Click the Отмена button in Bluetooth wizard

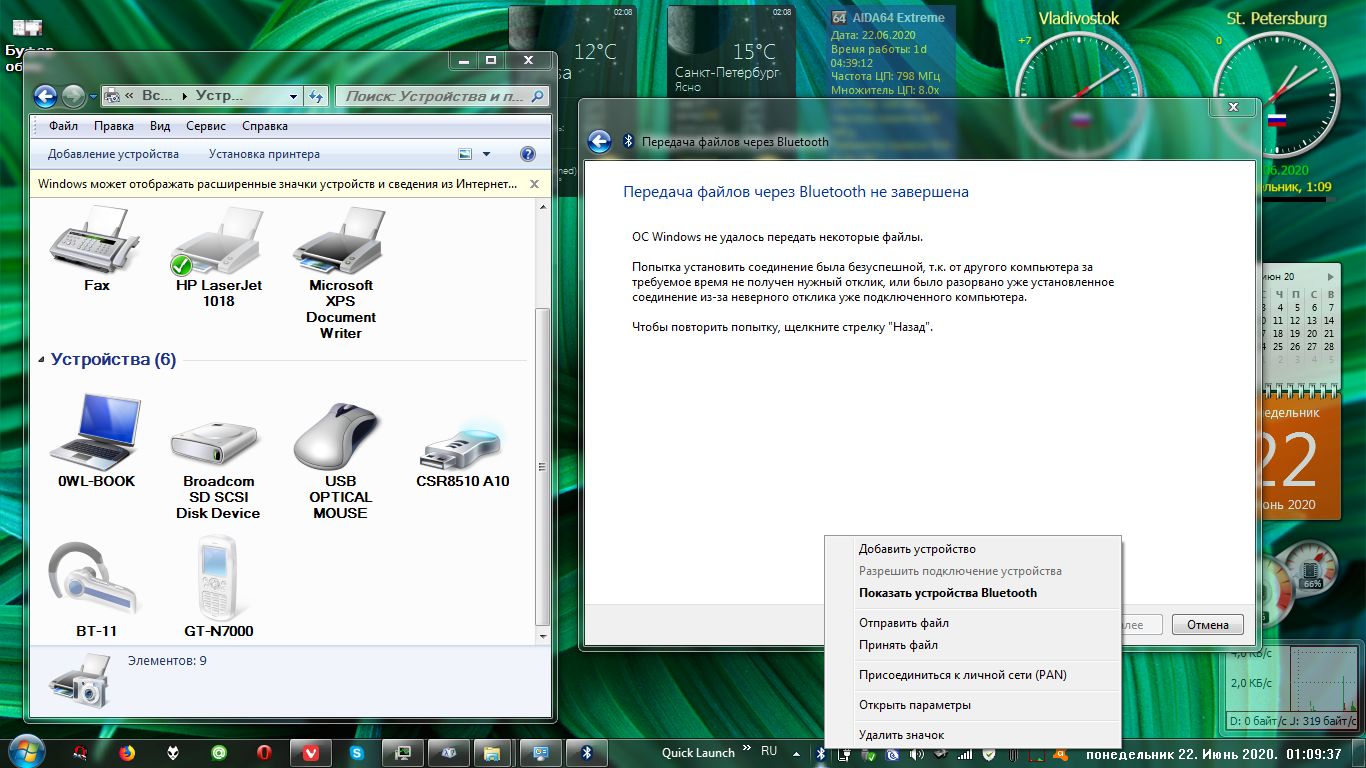[1207, 625]
